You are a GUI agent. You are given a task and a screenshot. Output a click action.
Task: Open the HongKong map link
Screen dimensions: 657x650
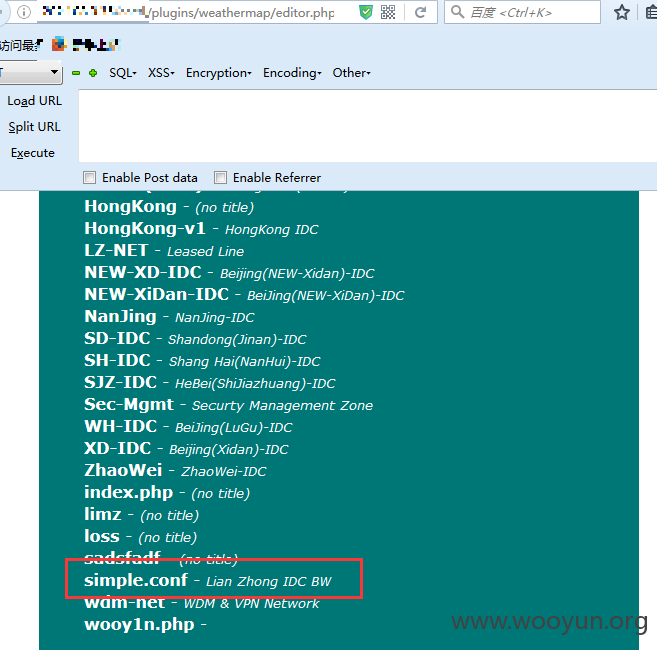(x=130, y=207)
